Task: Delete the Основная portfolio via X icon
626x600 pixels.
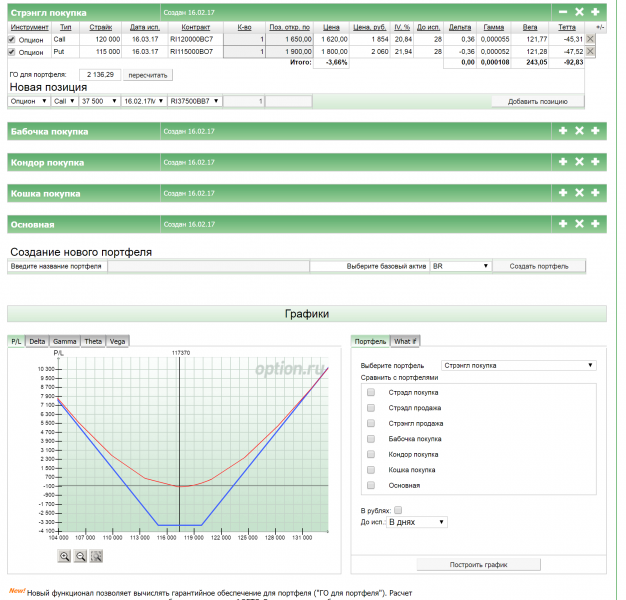Action: click(579, 224)
